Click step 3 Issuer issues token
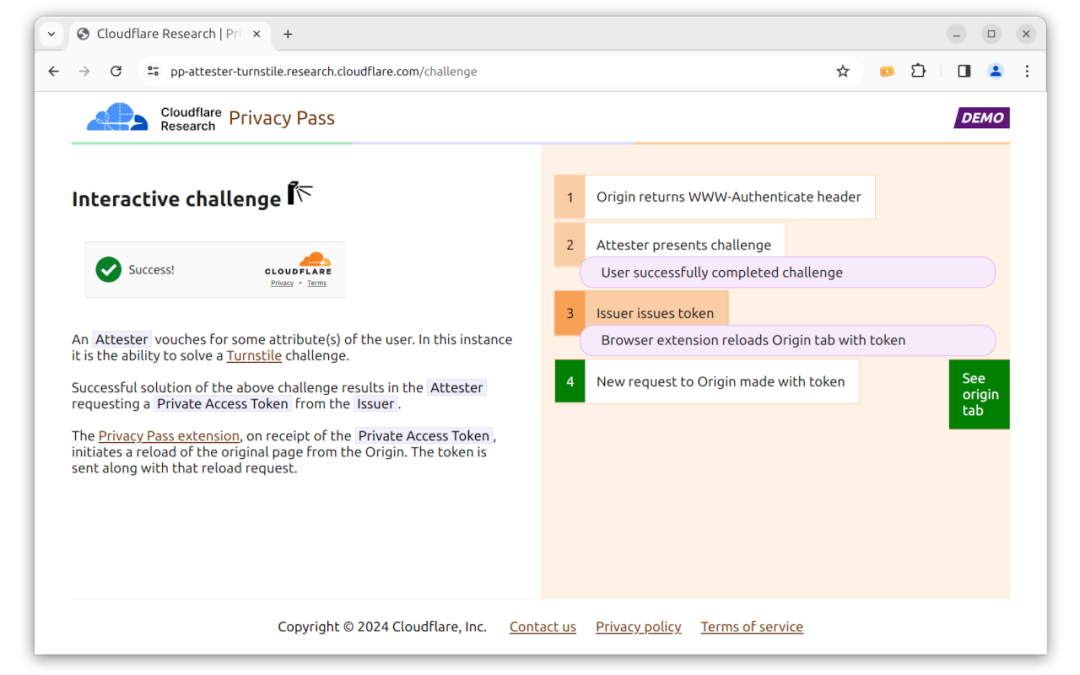This screenshot has width=1080, height=675. [641, 313]
